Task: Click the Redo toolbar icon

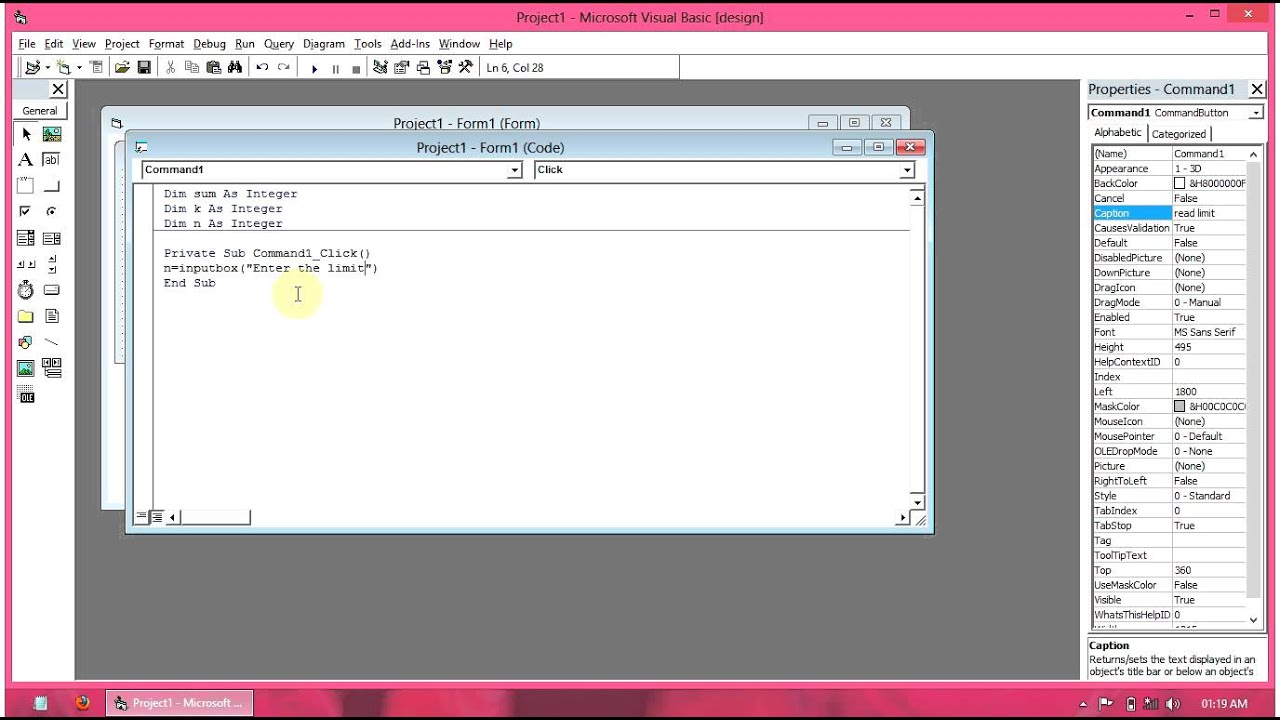Action: pyautogui.click(x=284, y=67)
